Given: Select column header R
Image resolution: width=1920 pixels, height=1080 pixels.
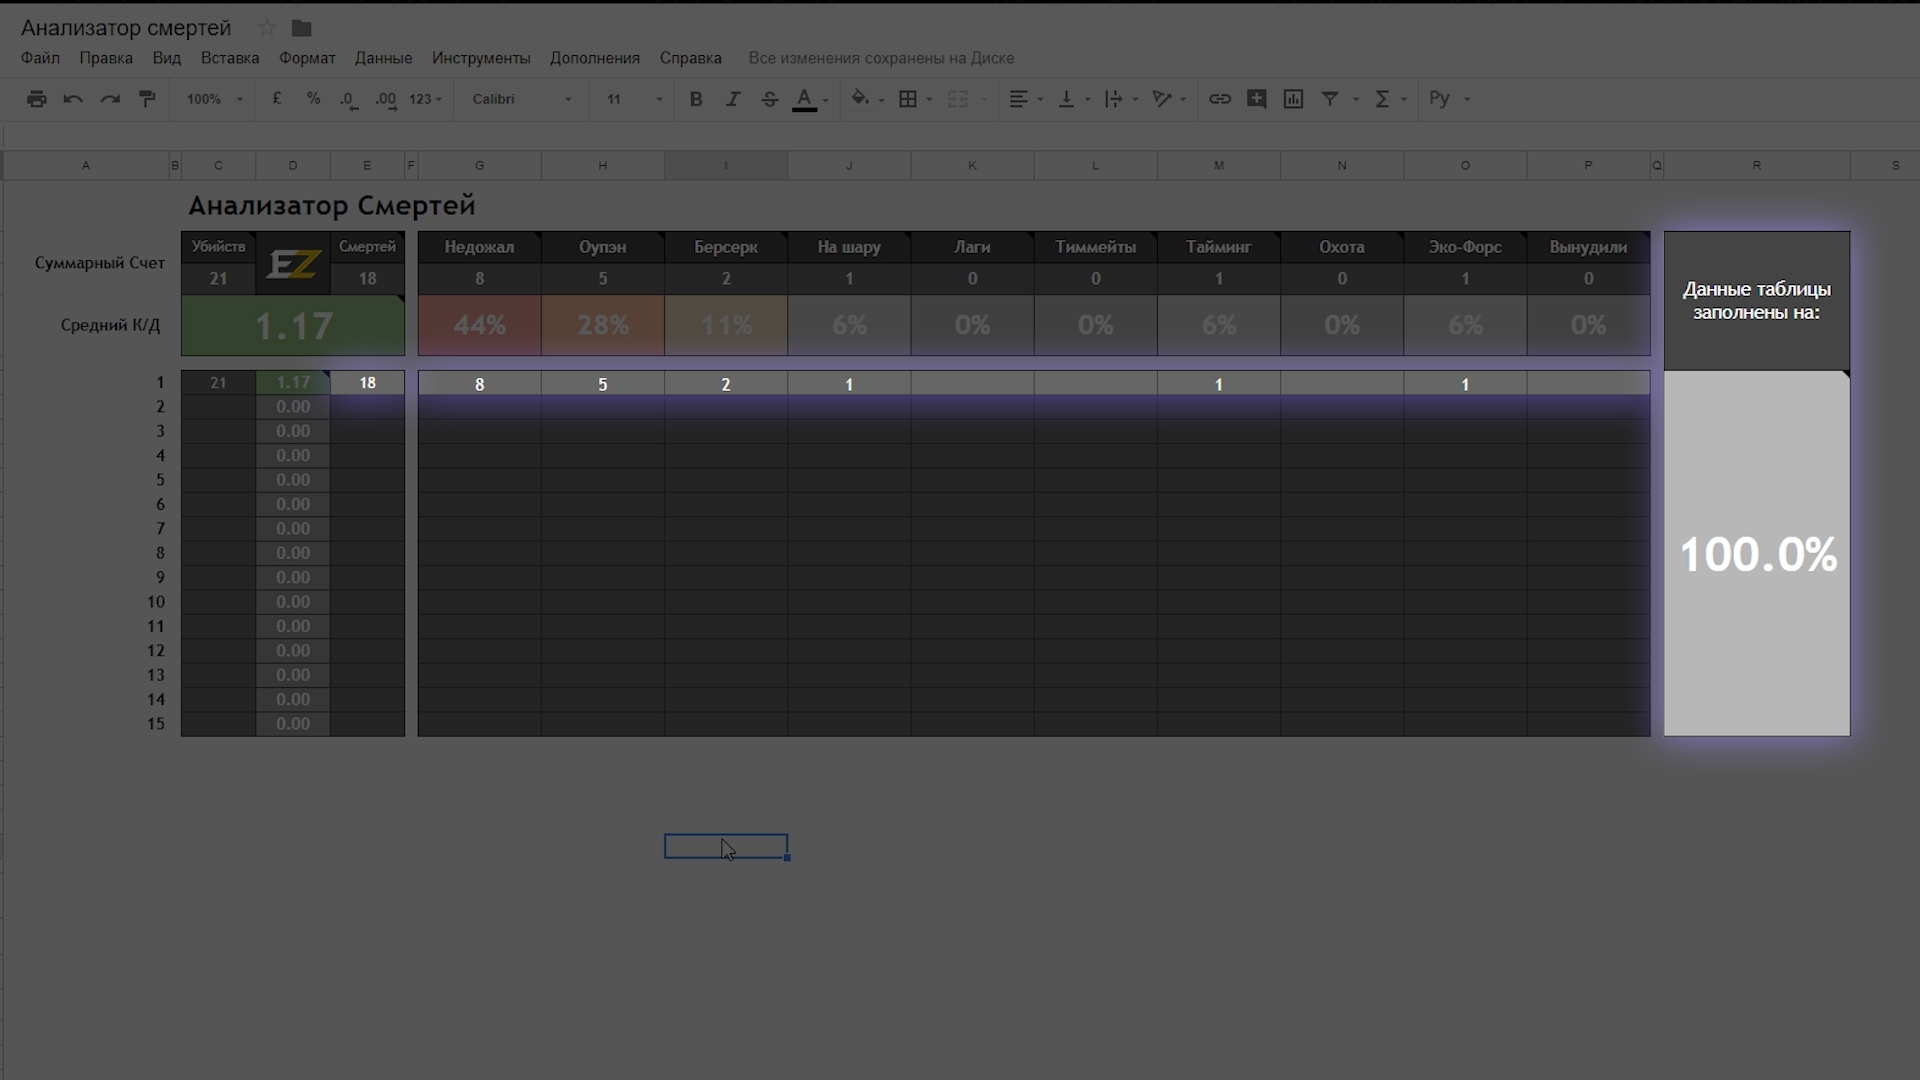Looking at the screenshot, I should [1757, 166].
